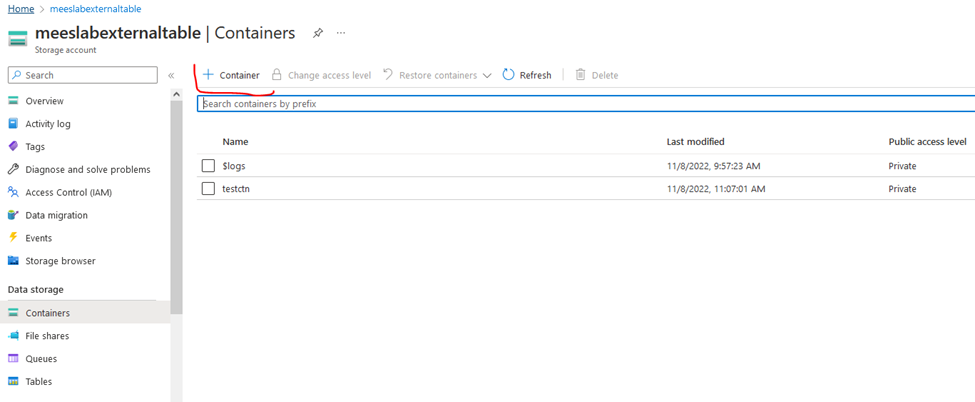Open the testctn container
The height and width of the screenshot is (402, 975).
[x=236, y=189]
